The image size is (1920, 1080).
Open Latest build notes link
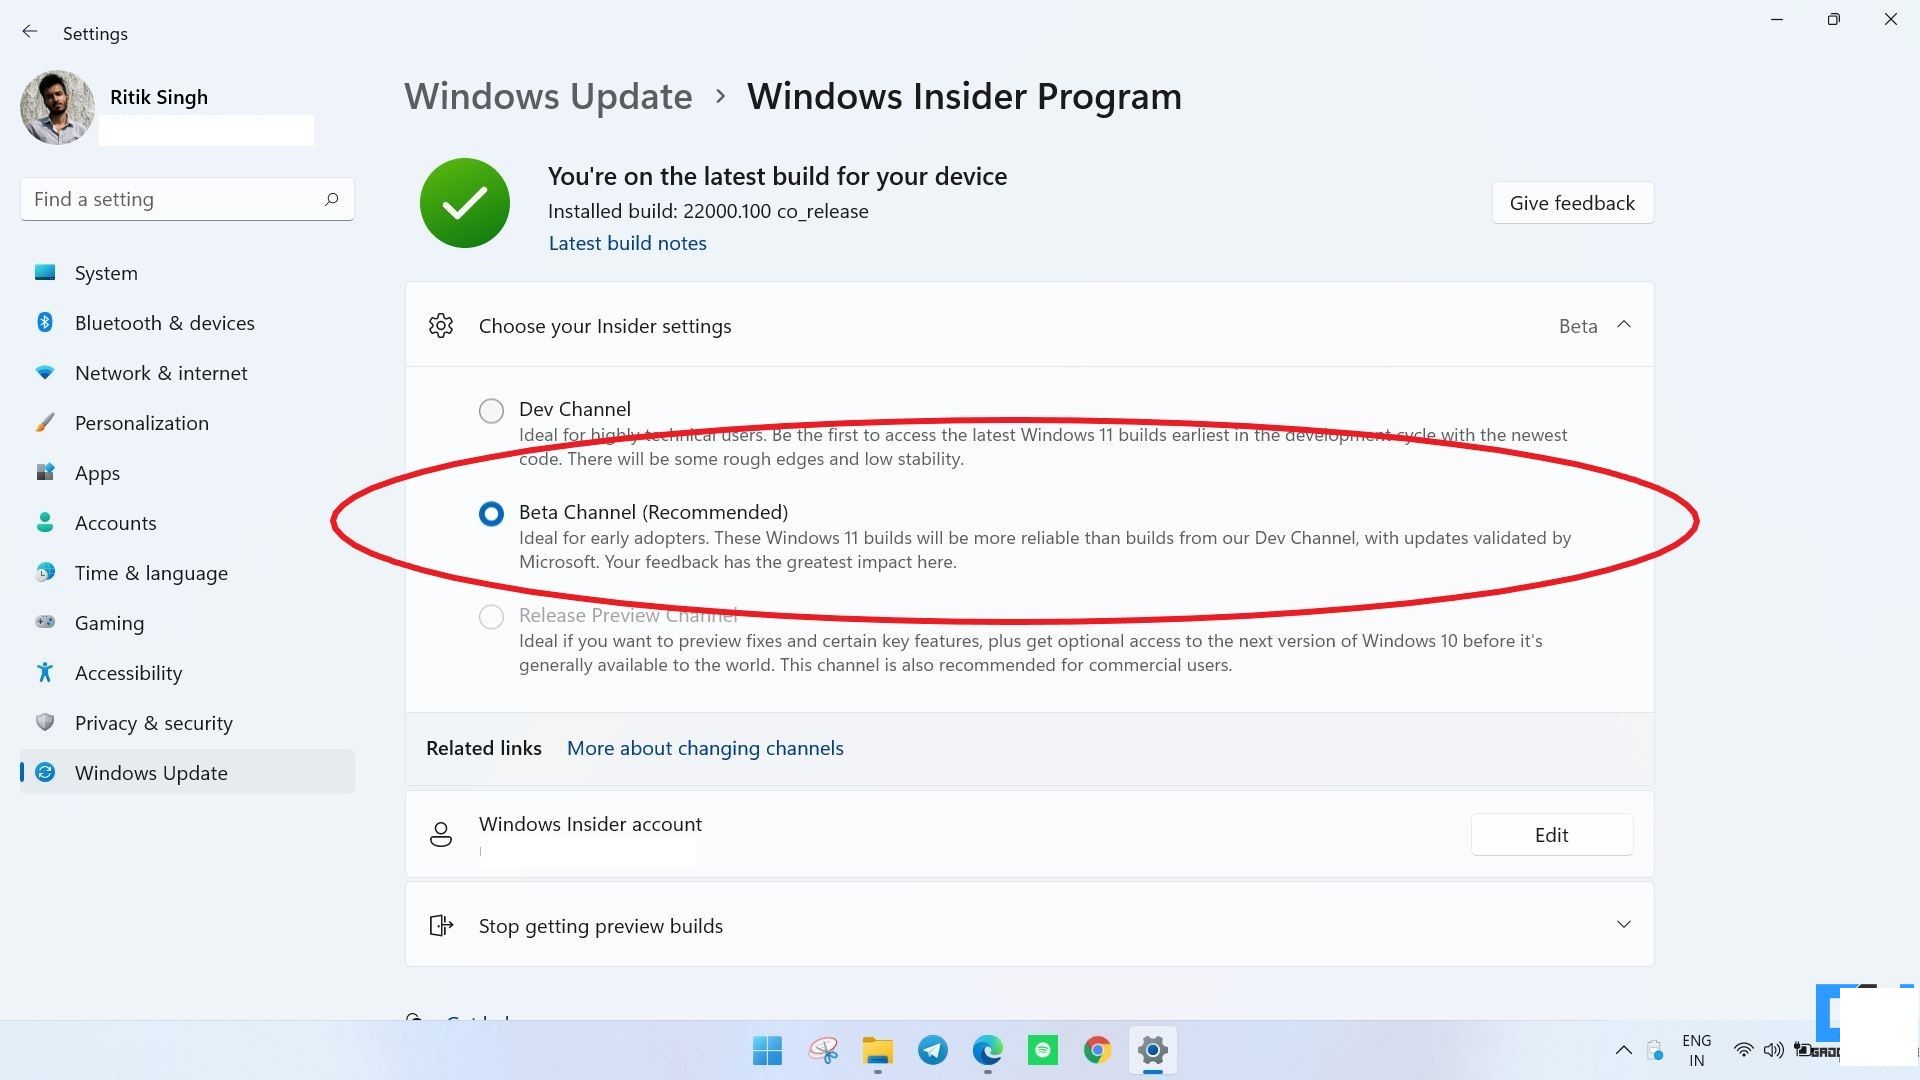(x=628, y=243)
